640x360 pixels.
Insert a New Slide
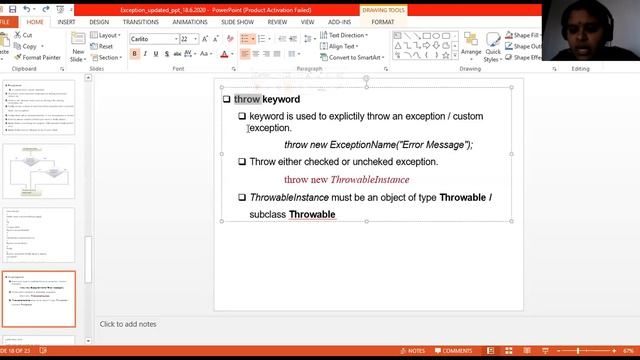coord(78,47)
